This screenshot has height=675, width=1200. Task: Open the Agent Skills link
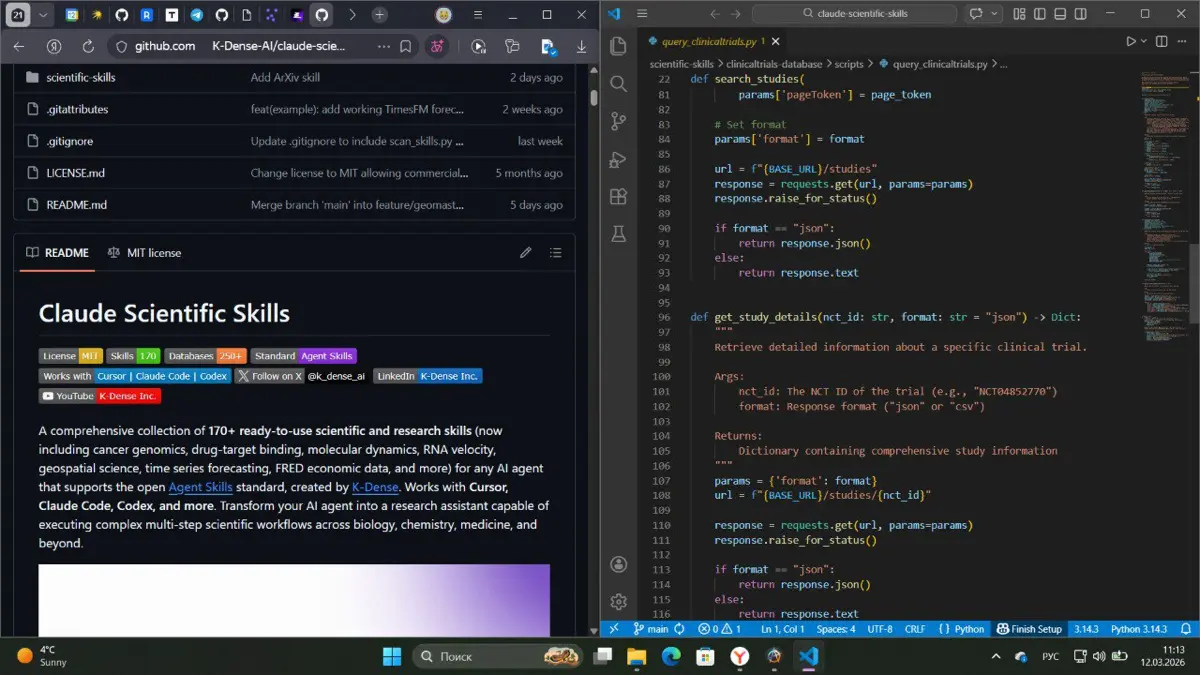click(x=200, y=487)
